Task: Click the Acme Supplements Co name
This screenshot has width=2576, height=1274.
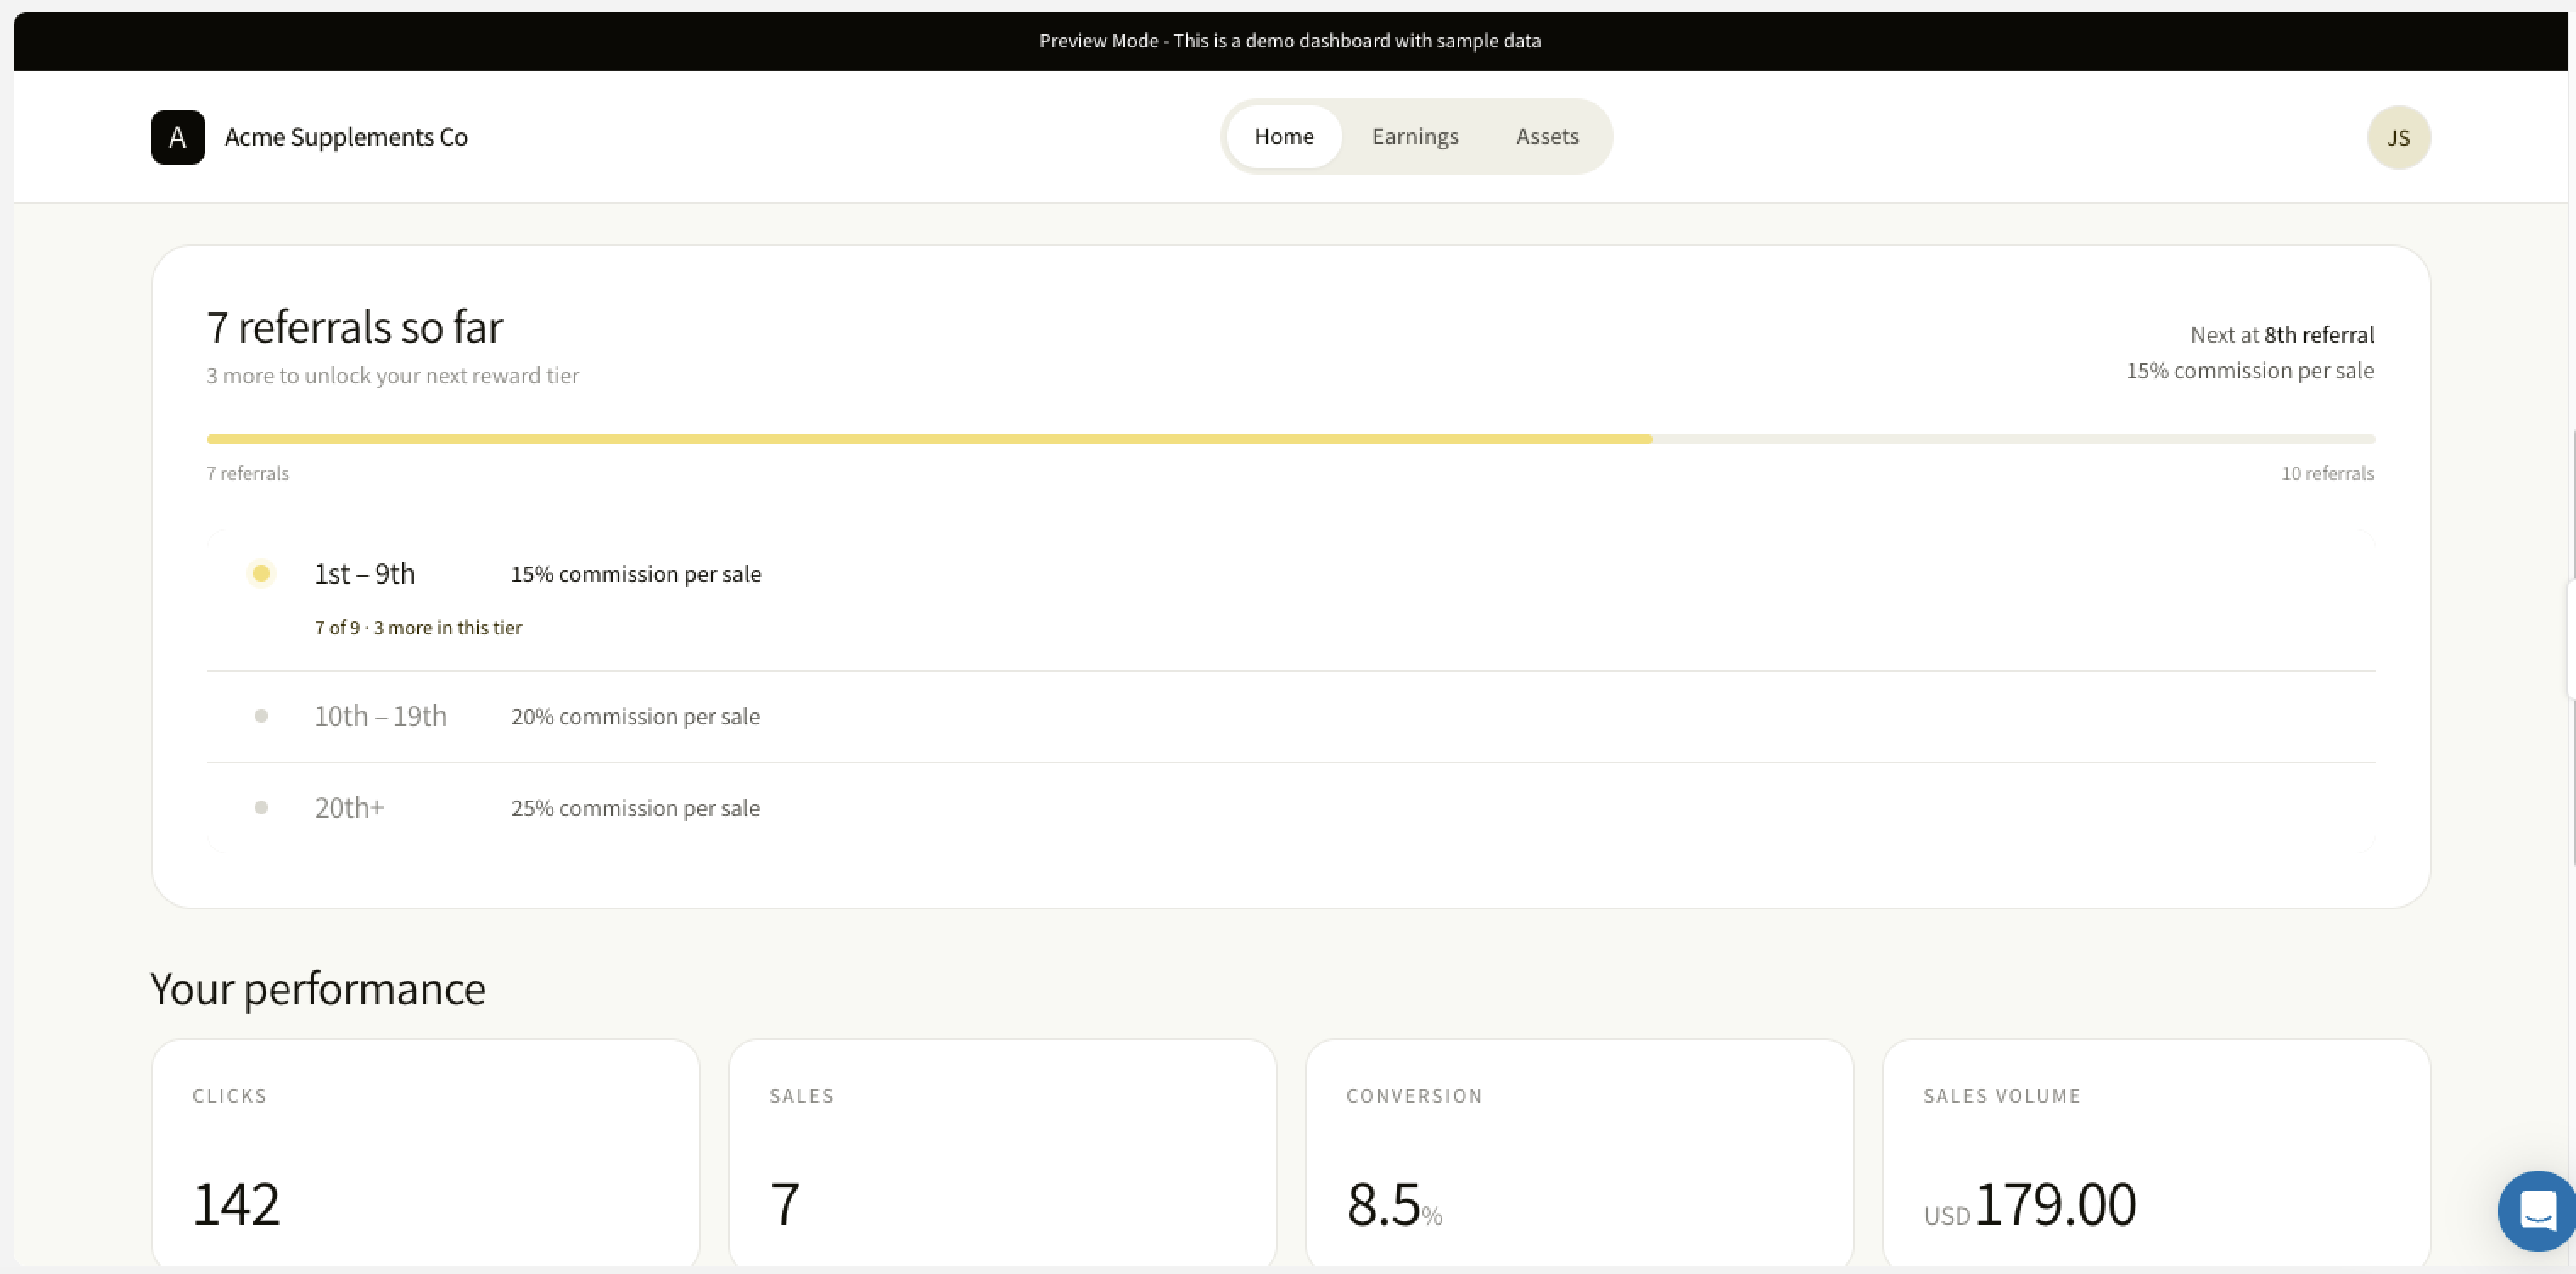Action: coord(346,137)
